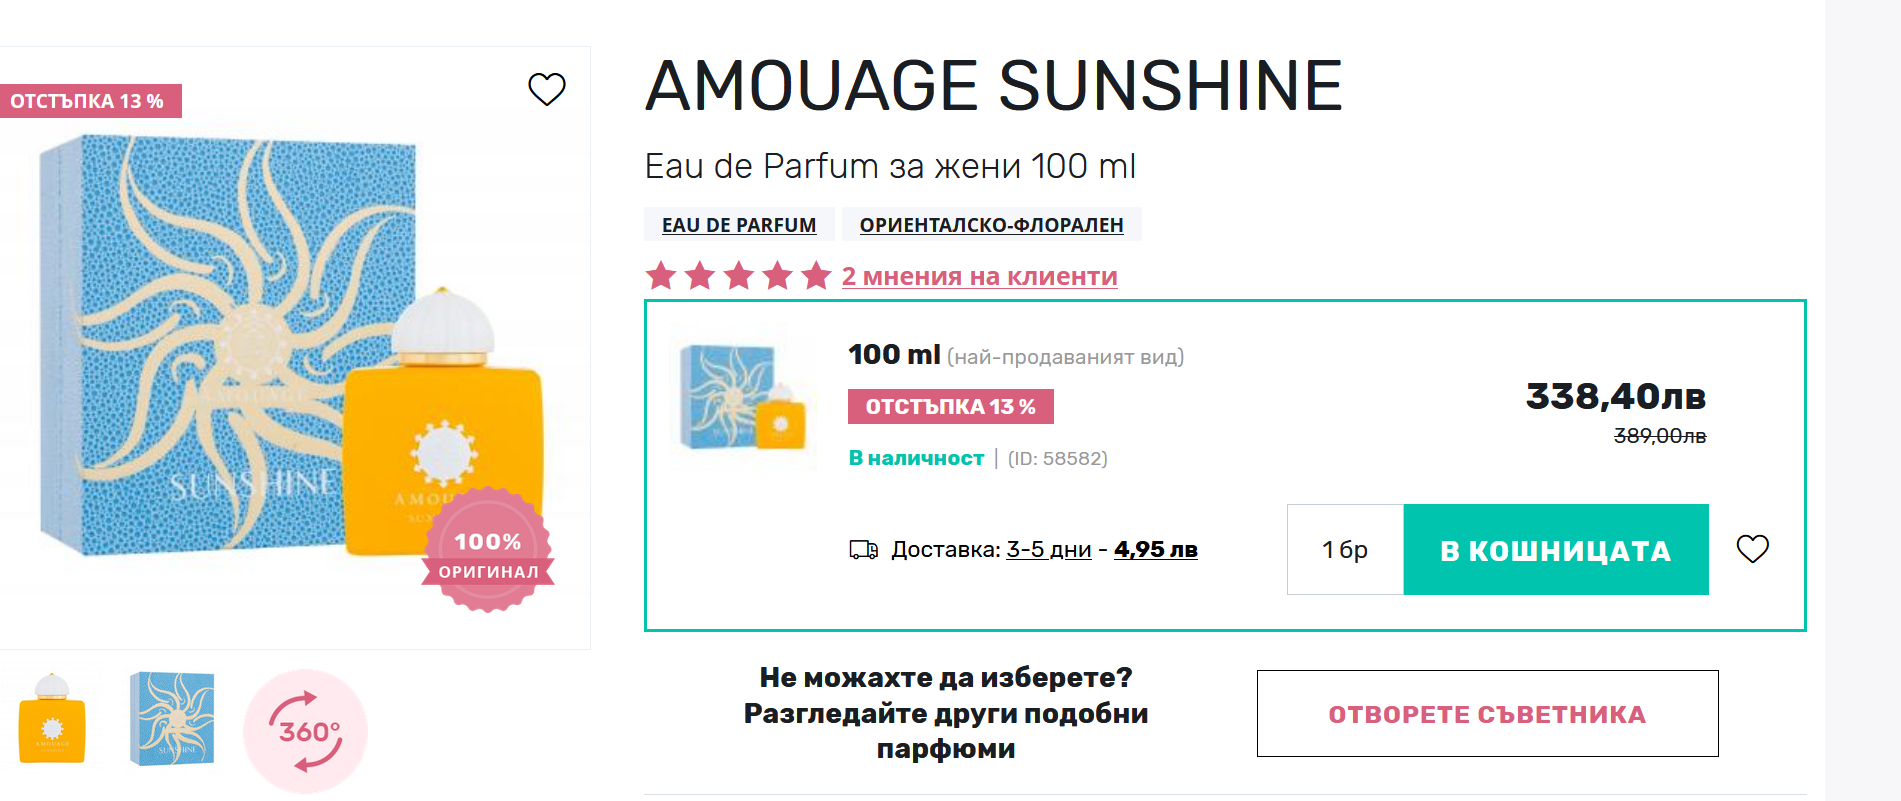Focus the quantity field showing 1 бр
1901x801 pixels.
[1345, 550]
